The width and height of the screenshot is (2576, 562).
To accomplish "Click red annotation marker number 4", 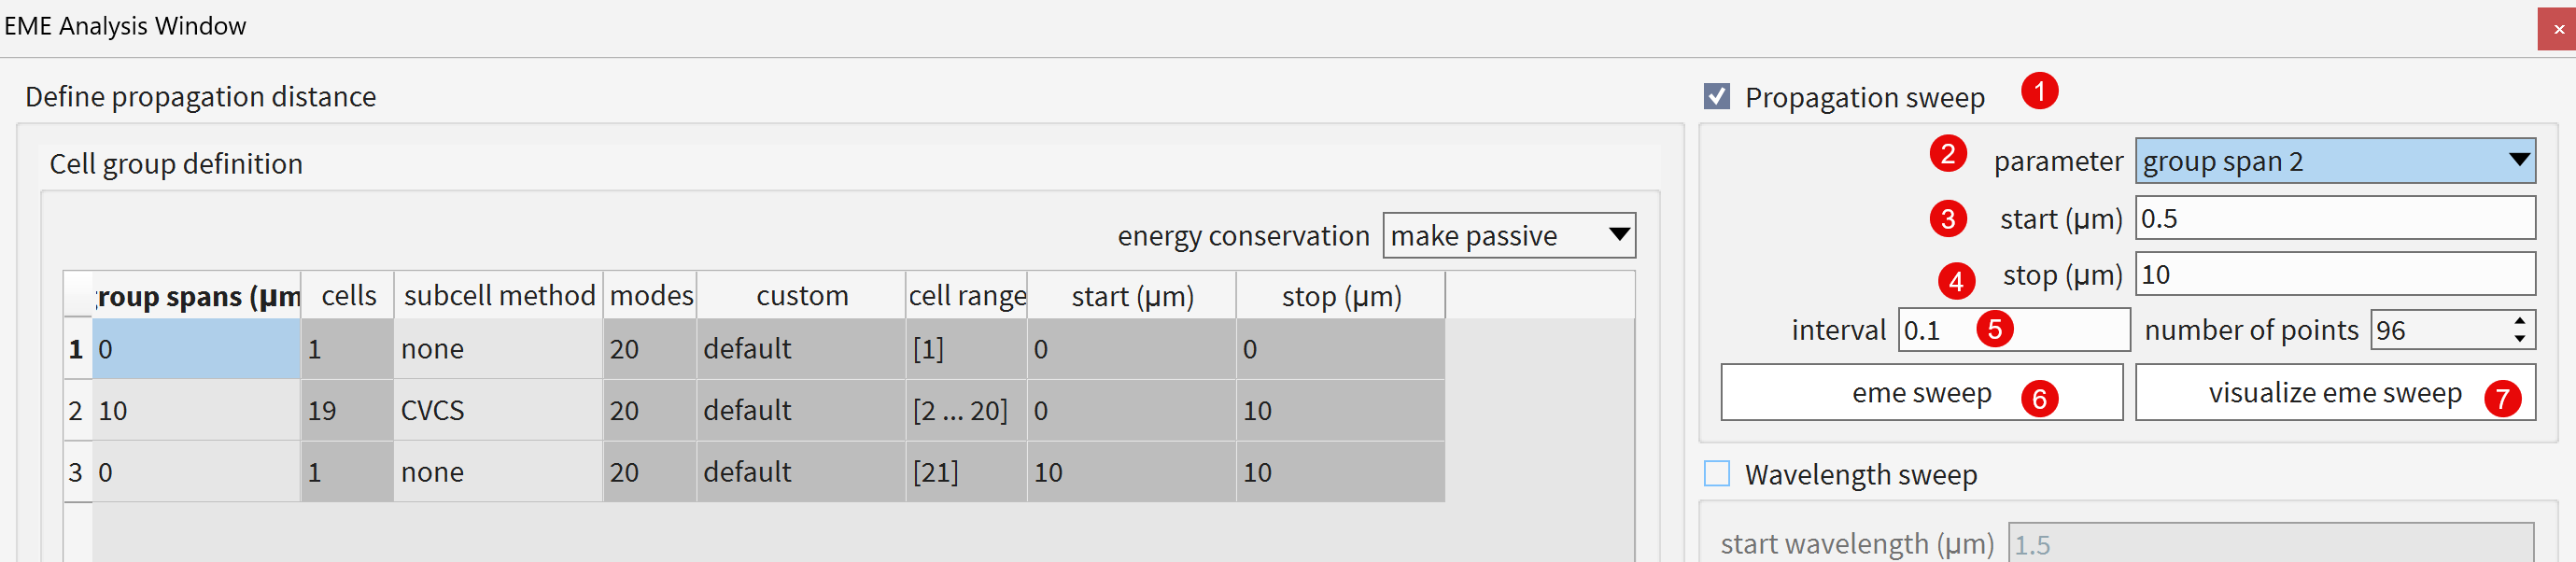I will click(1955, 281).
